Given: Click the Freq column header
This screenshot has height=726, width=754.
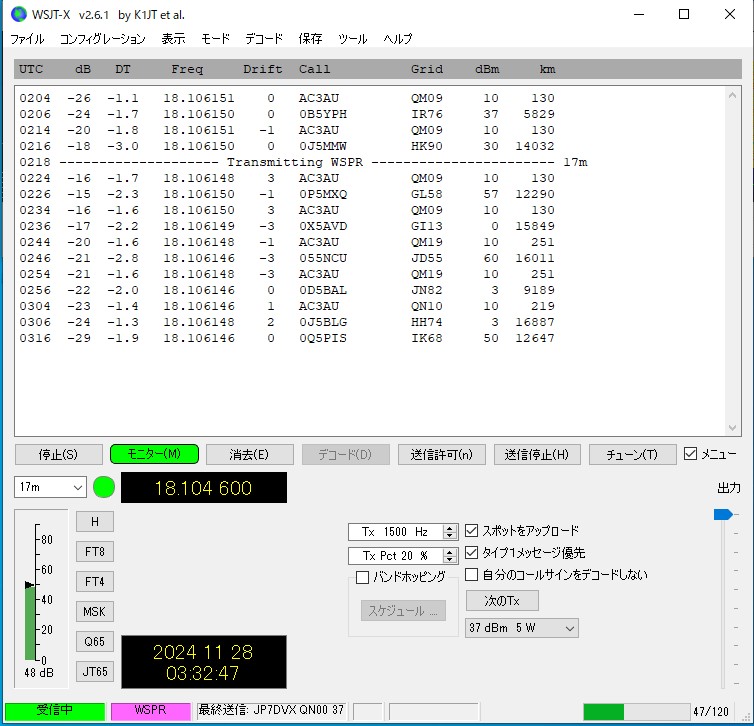Looking at the screenshot, I should 187,69.
